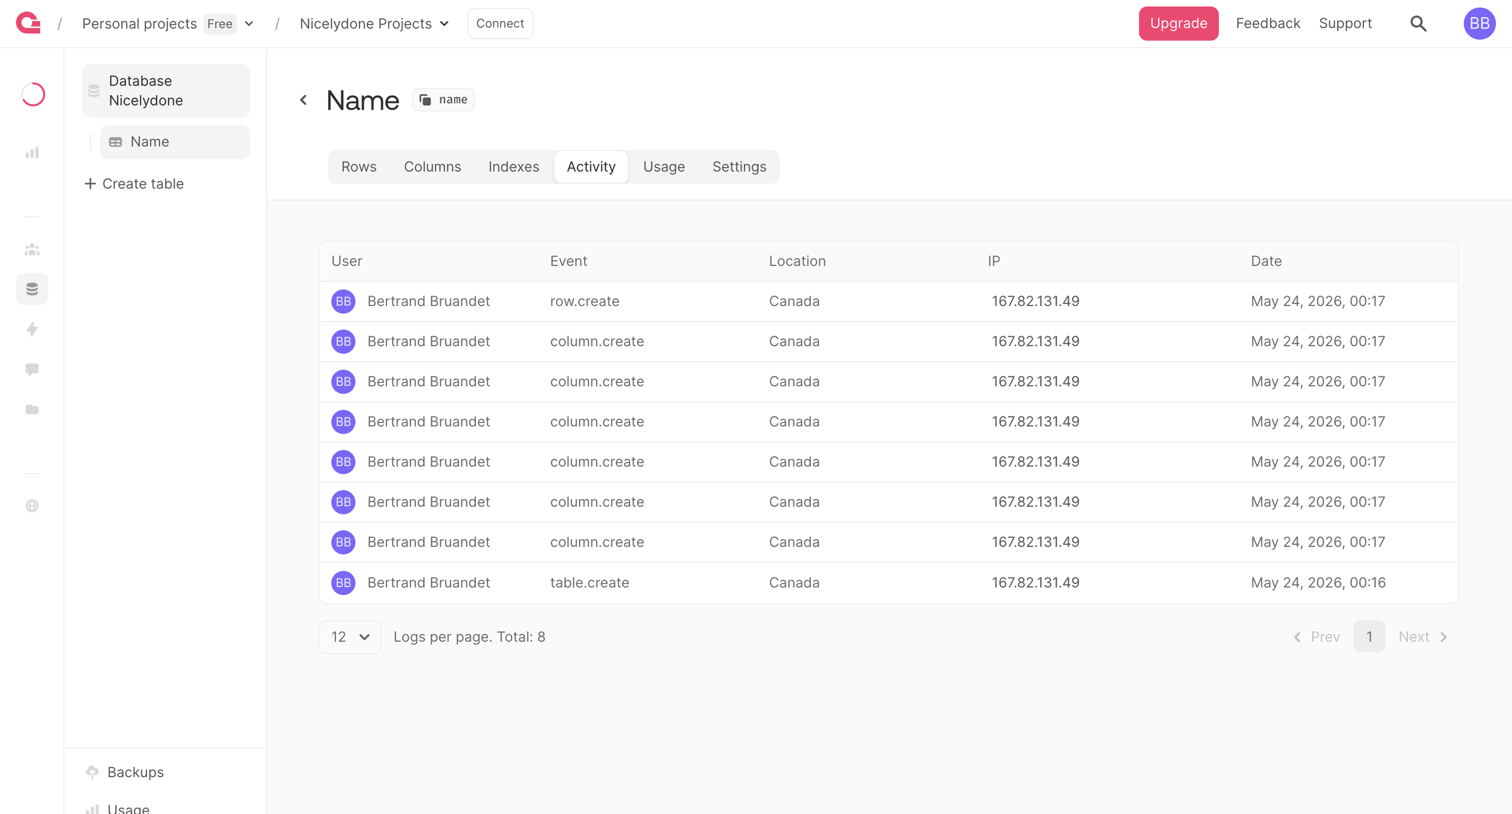The image size is (1512, 814).
Task: Open the search magnifier icon
Action: (x=1418, y=23)
